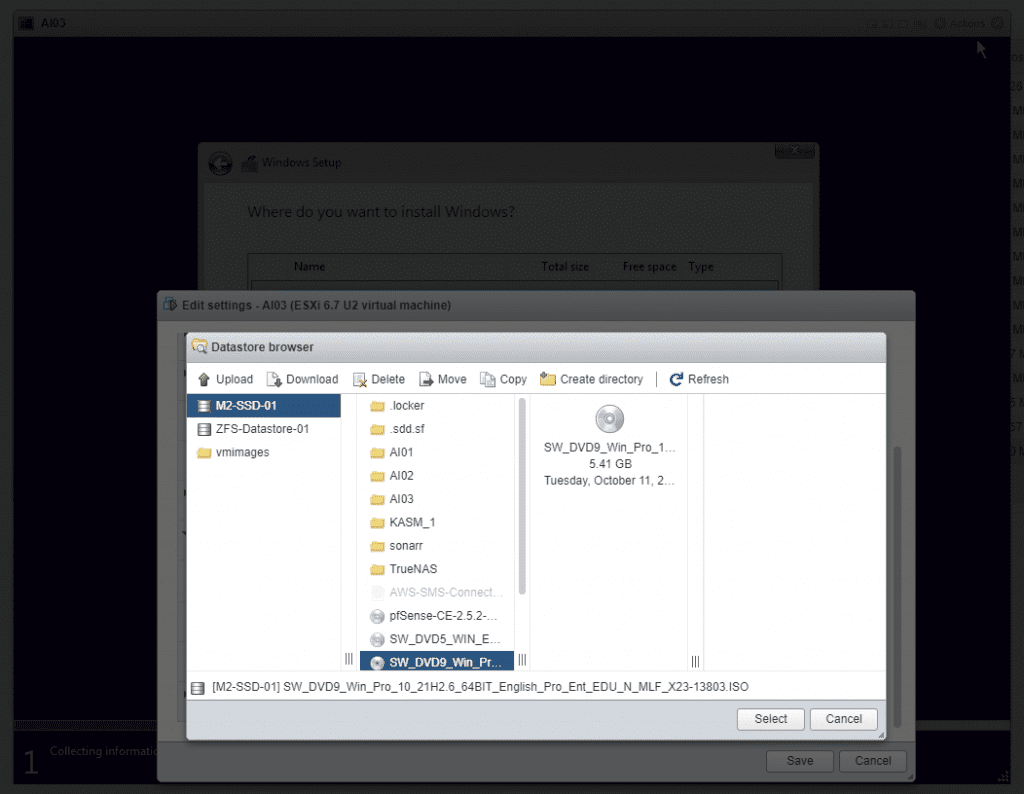The image size is (1024, 794).
Task: Open the AI02 folder
Action: (x=437, y=476)
